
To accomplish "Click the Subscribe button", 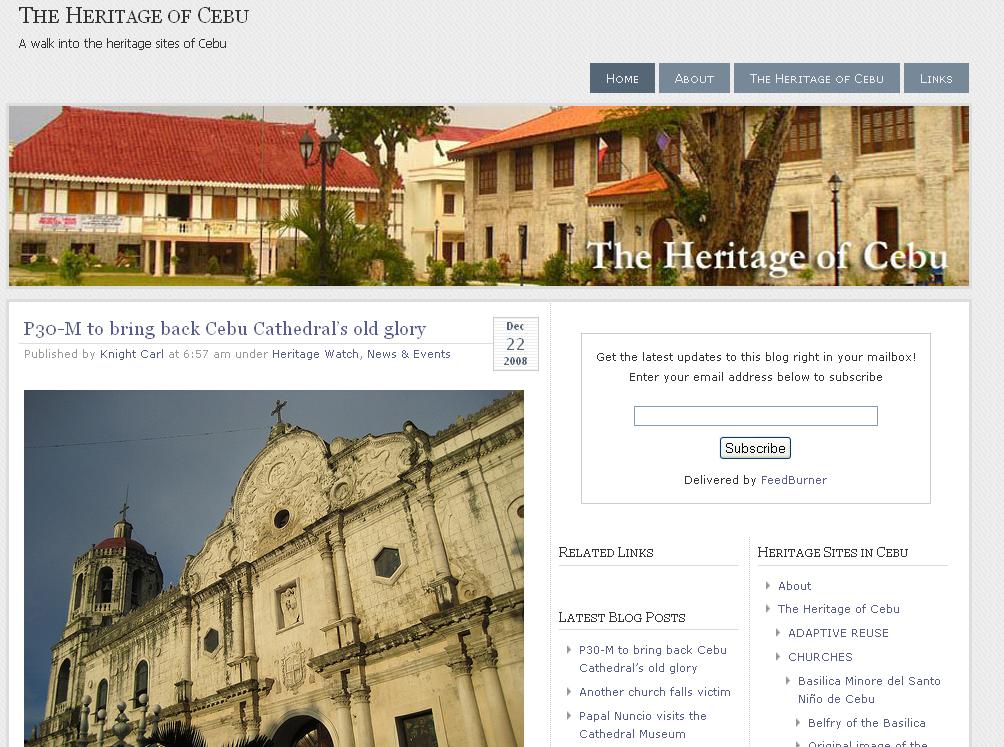I will 755,447.
